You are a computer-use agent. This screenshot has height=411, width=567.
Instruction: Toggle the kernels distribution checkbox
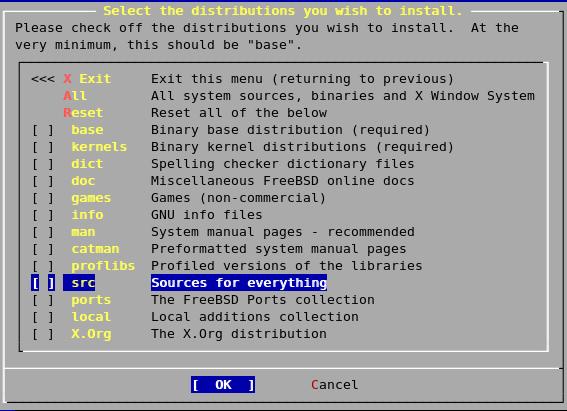pos(43,147)
